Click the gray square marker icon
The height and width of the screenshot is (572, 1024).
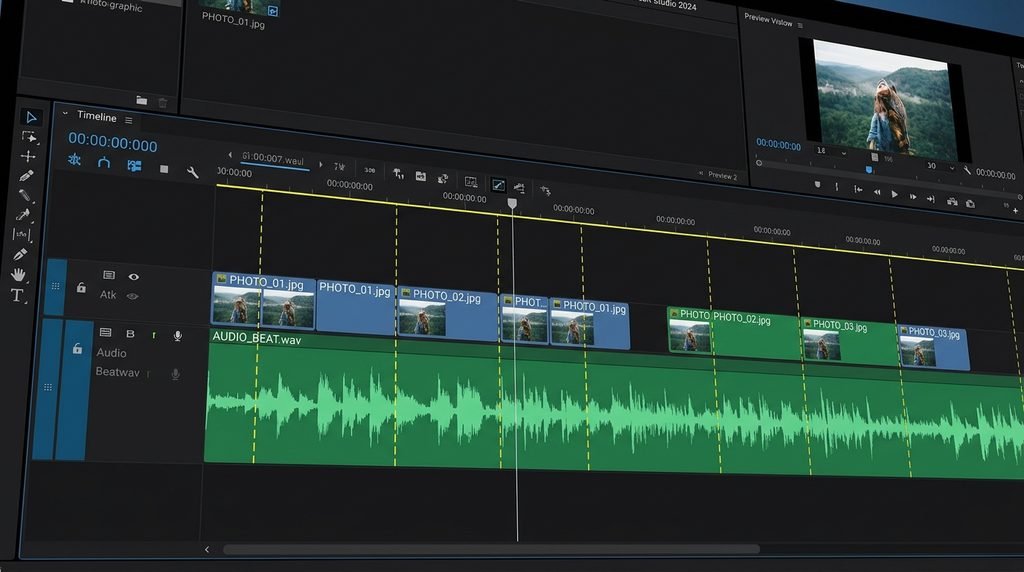pyautogui.click(x=164, y=169)
